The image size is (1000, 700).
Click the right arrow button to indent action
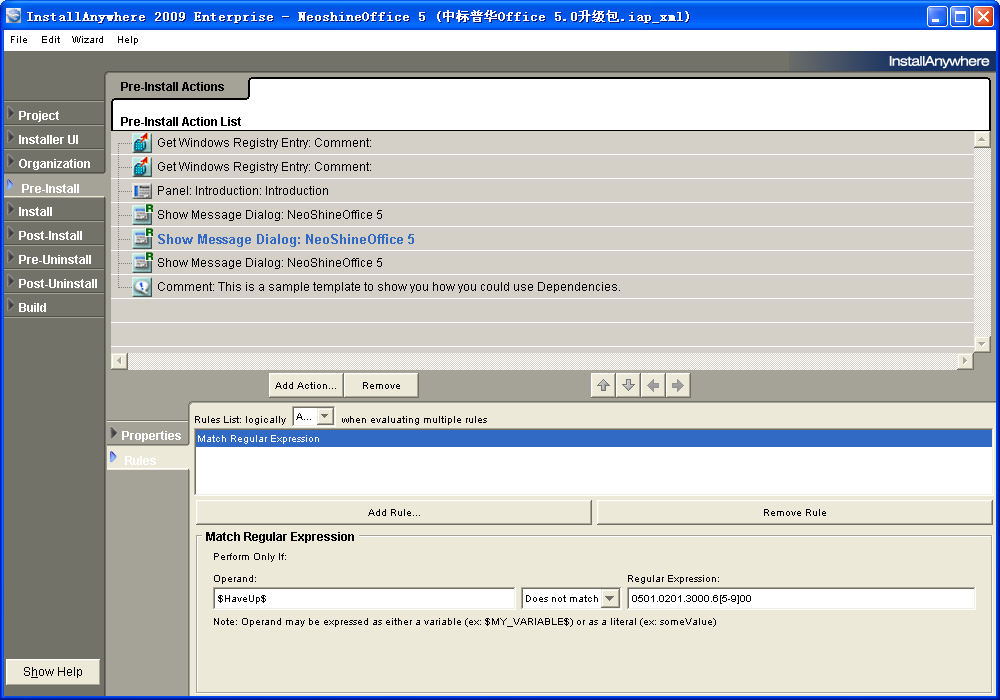pos(678,385)
